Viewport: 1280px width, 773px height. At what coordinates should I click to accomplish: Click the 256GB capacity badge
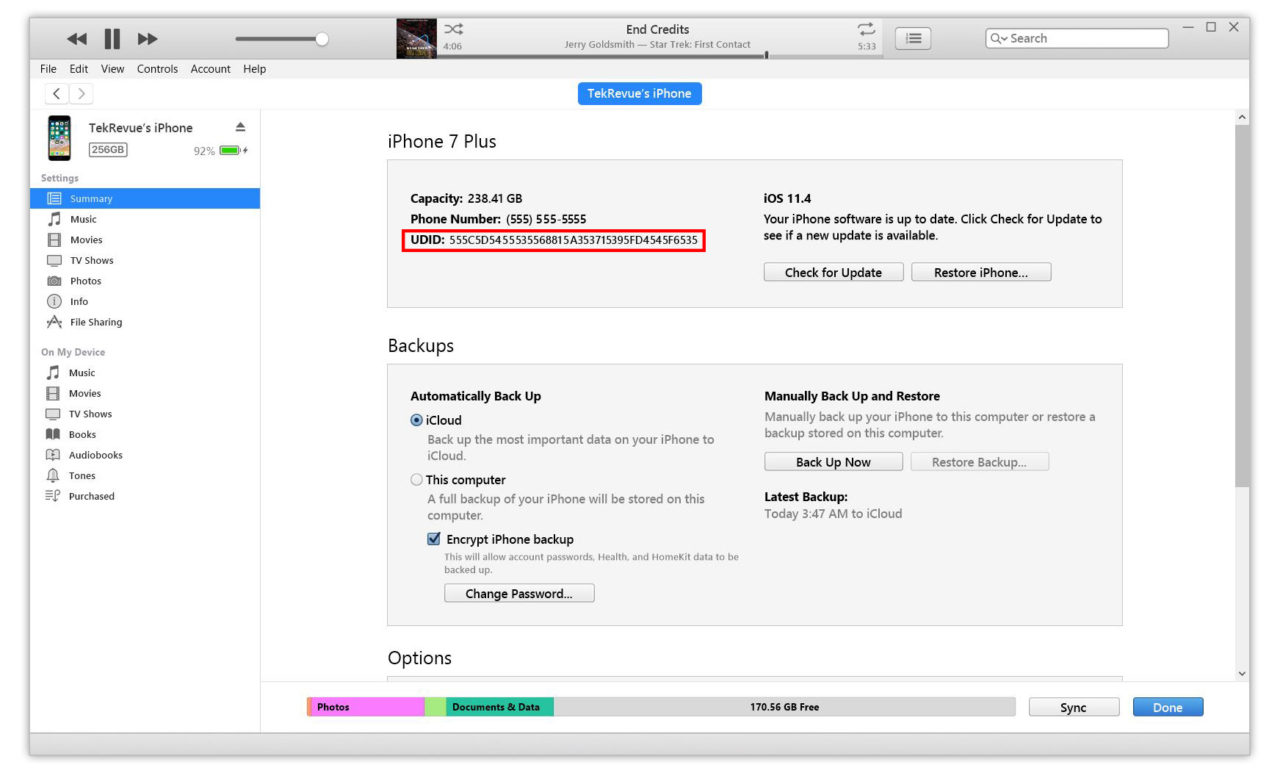click(108, 150)
